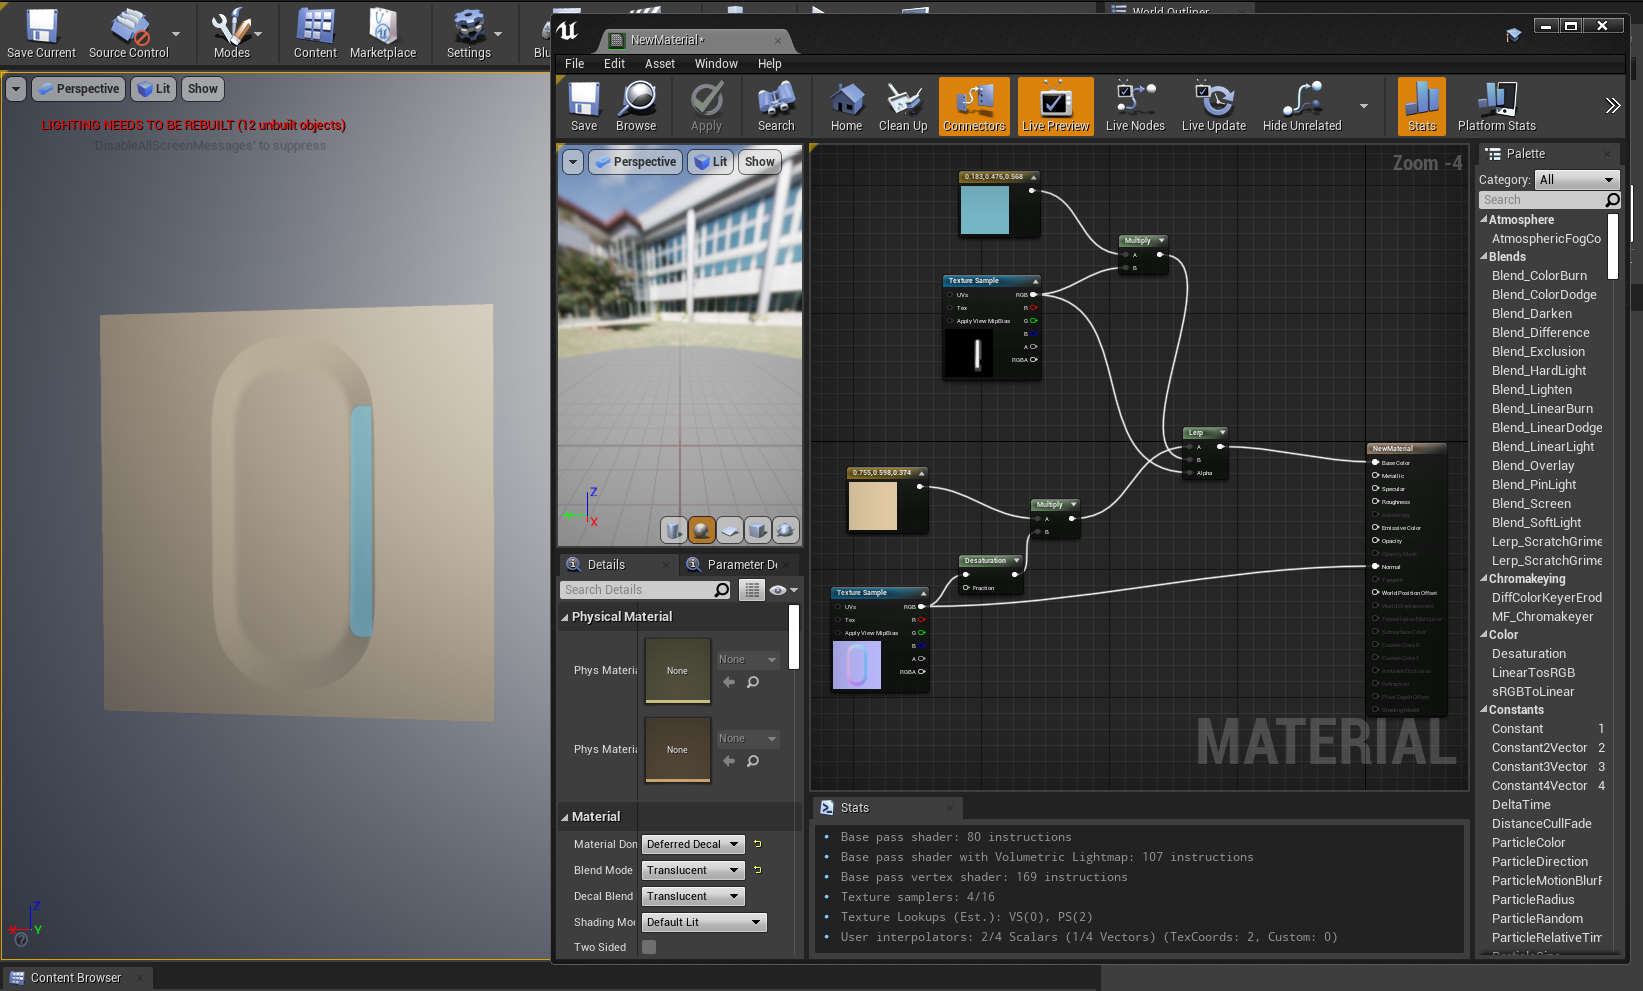Screen dimensions: 1643x991
Task: Click the Hide Unrelated icon
Action: tap(1302, 106)
